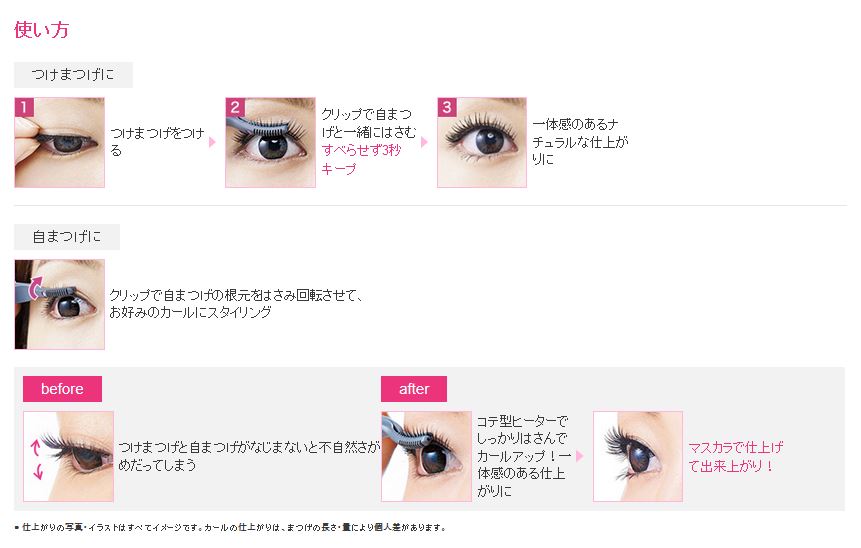This screenshot has height=548, width=861.
Task: Click the before side-profile eye photo
Action: pos(69,456)
